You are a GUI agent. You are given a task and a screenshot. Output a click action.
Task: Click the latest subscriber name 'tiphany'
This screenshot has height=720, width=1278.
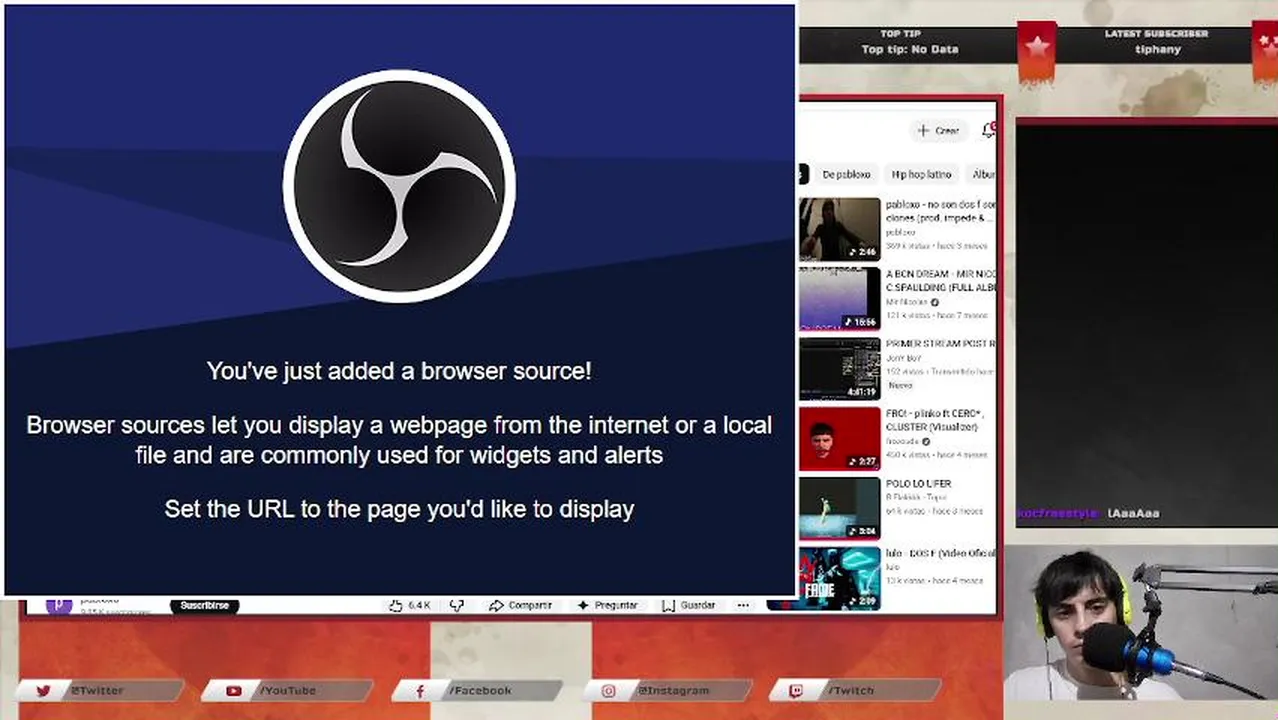1157,49
